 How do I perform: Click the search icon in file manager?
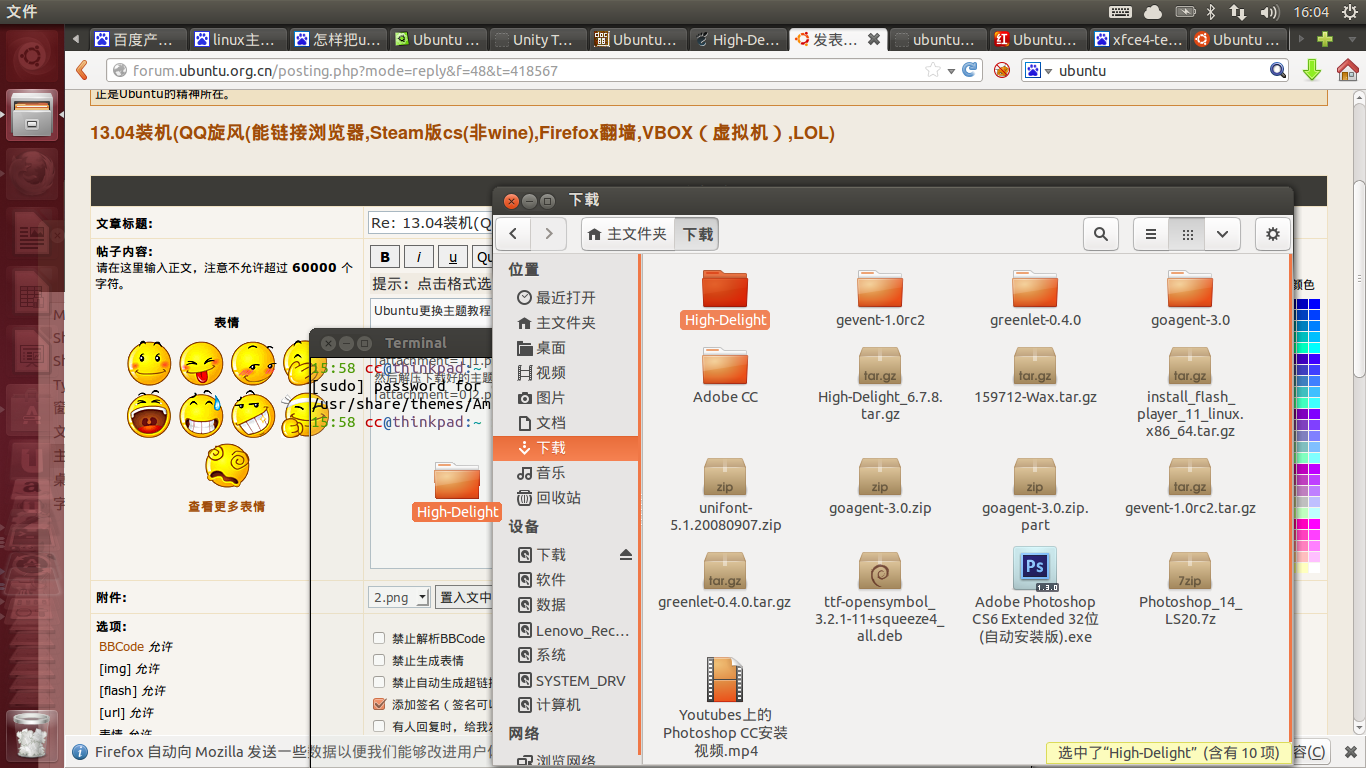click(x=1100, y=234)
